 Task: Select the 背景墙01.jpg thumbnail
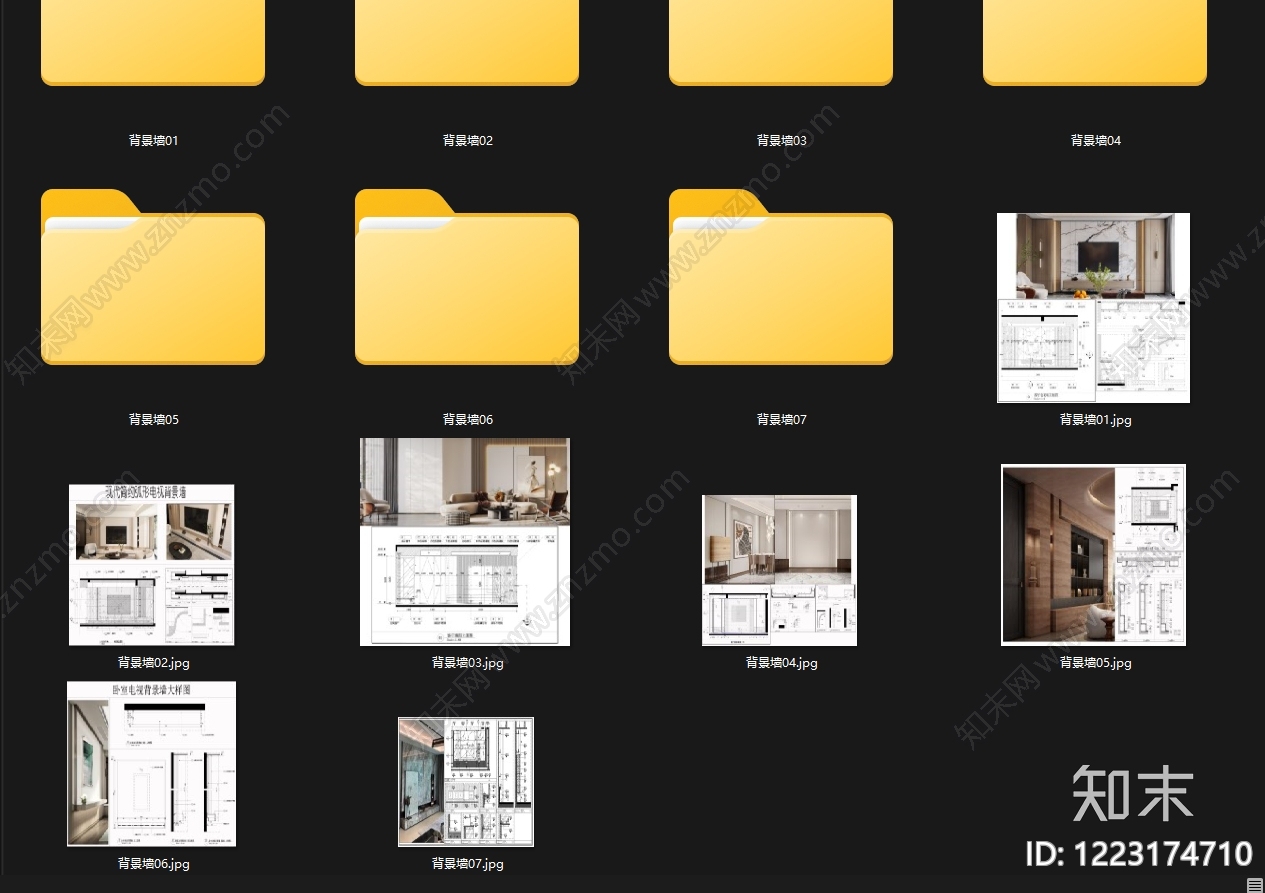(x=1094, y=308)
